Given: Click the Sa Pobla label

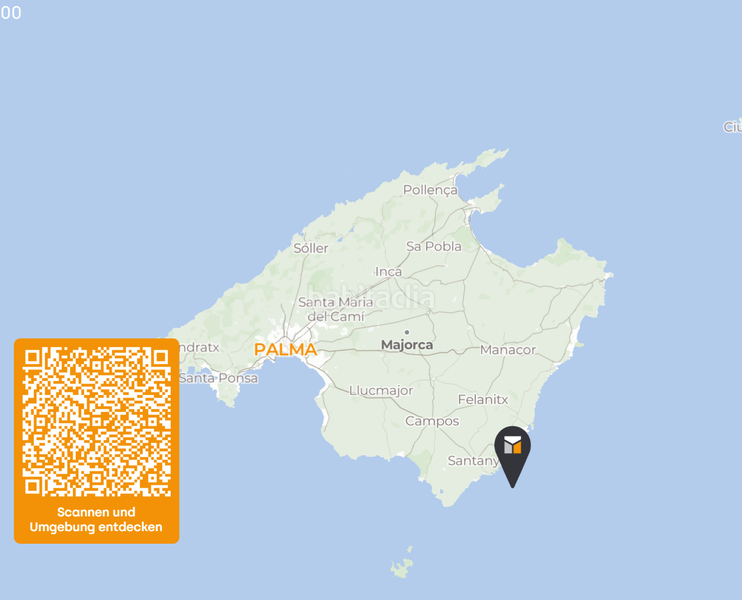Looking at the screenshot, I should [x=434, y=247].
